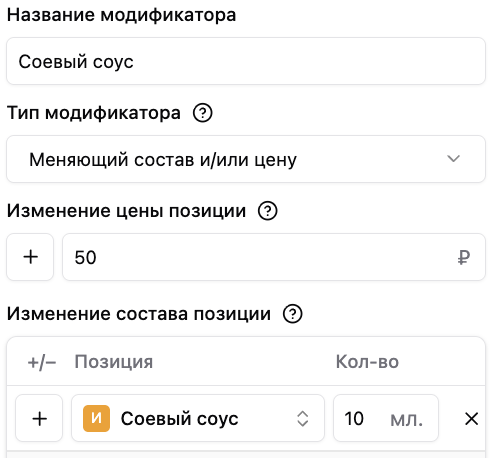Click the Название модификатора label
The image size is (494, 458).
[121, 15]
